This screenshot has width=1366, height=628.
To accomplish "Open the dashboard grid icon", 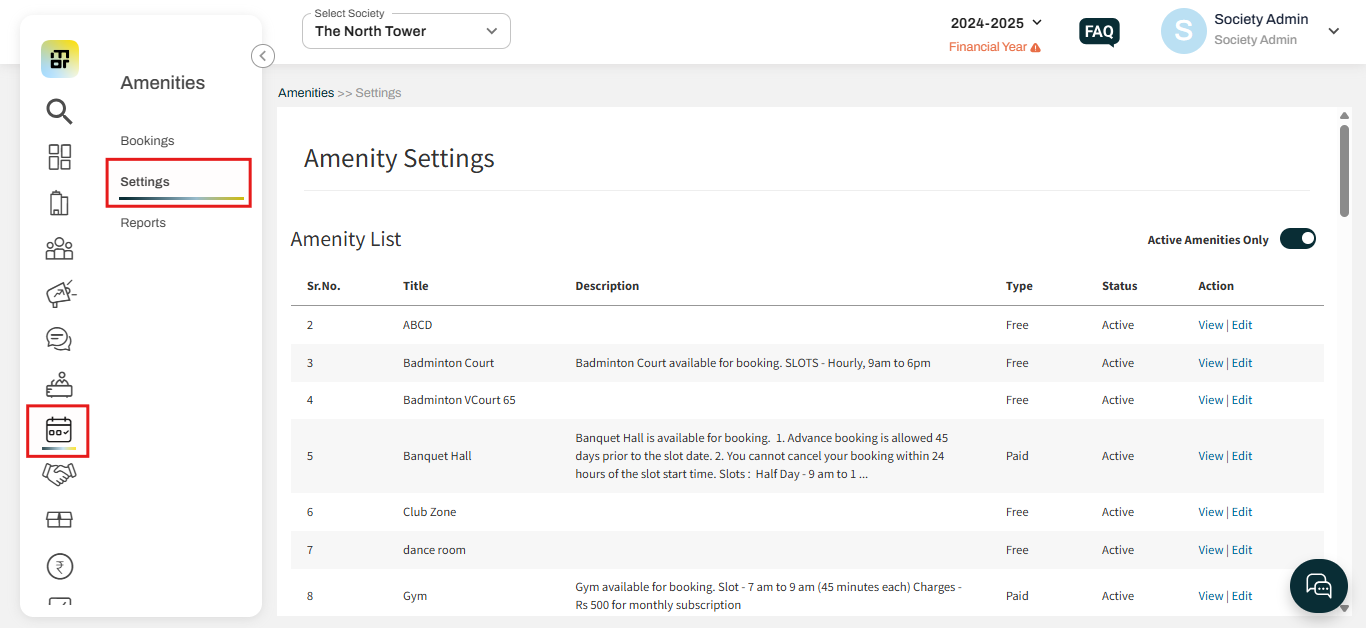I will click(60, 157).
